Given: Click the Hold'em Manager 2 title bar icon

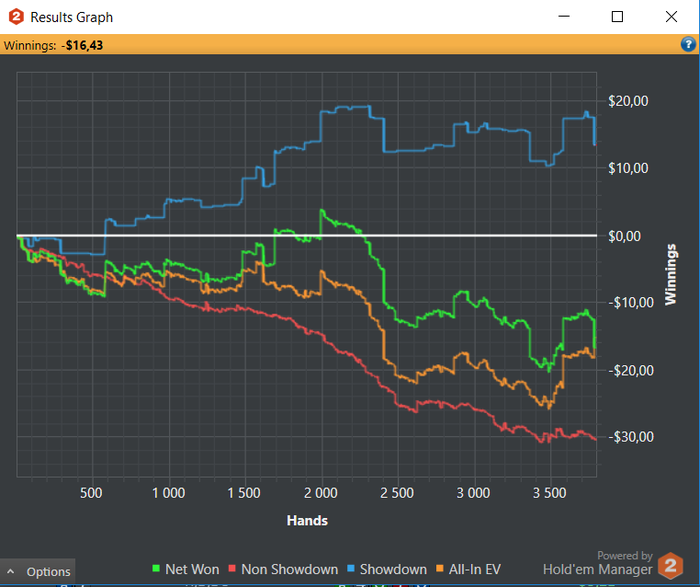Looking at the screenshot, I should (x=17, y=17).
